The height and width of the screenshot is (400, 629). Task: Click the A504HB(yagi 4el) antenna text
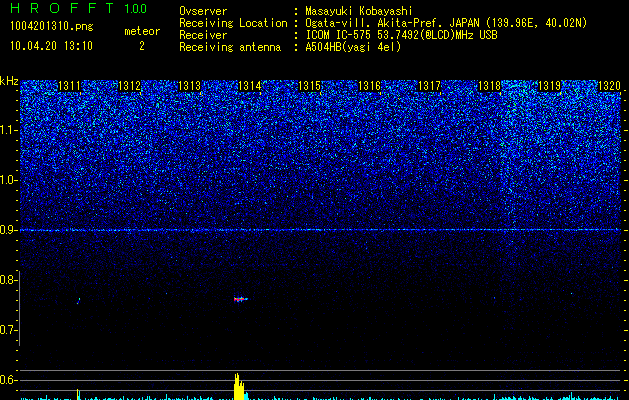click(x=353, y=47)
